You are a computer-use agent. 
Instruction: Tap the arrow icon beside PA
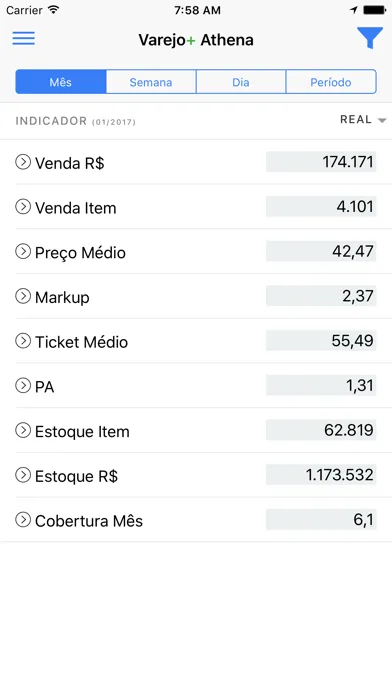pos(23,386)
